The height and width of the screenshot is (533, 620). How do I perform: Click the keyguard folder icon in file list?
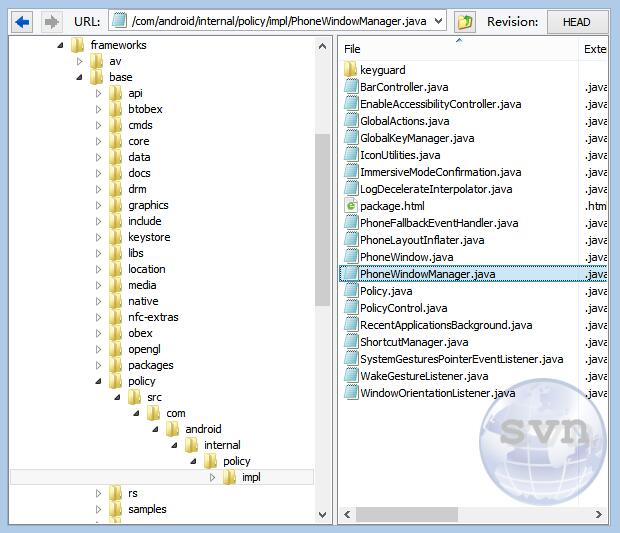point(350,70)
